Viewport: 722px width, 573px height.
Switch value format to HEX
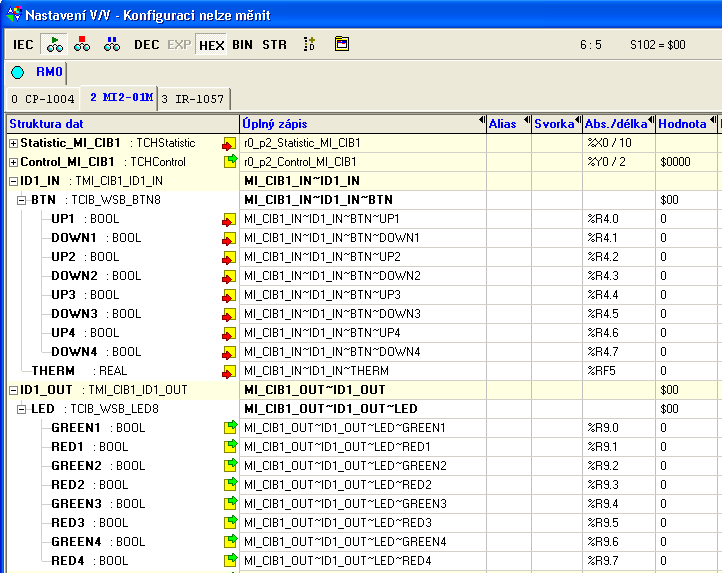click(211, 45)
